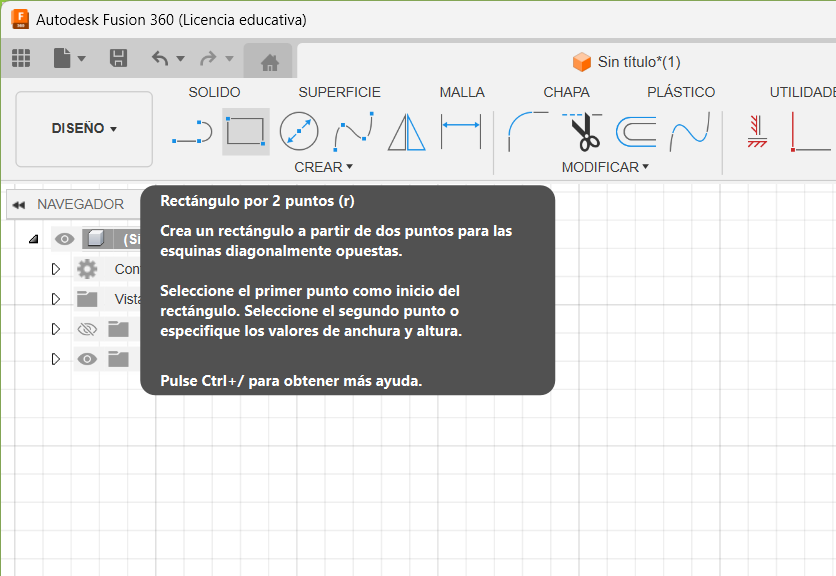Image resolution: width=836 pixels, height=576 pixels.
Task: Select the Mirror triangle tool
Action: point(407,132)
